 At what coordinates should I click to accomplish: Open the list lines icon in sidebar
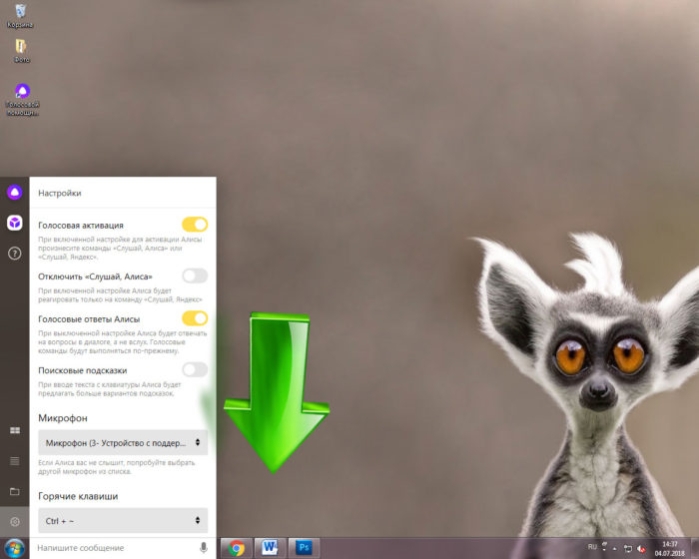coord(15,461)
